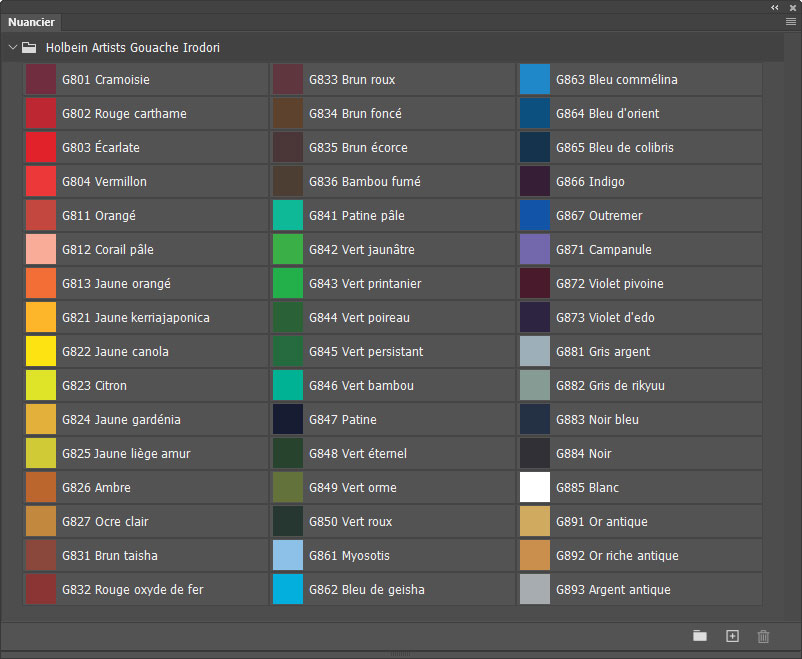
Task: Click the Holbein Artists Gouache folder icon
Action: [29, 47]
